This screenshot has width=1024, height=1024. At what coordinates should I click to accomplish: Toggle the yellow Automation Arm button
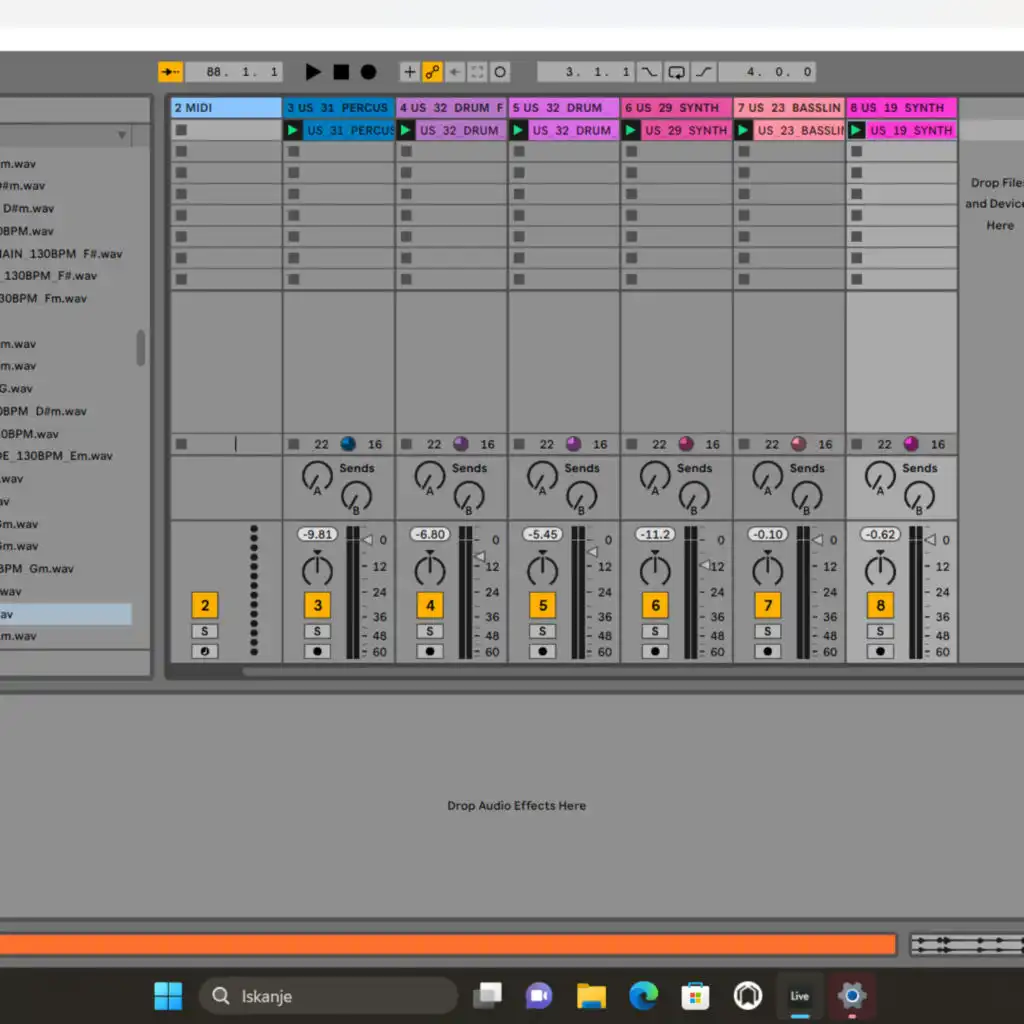pyautogui.click(x=432, y=72)
